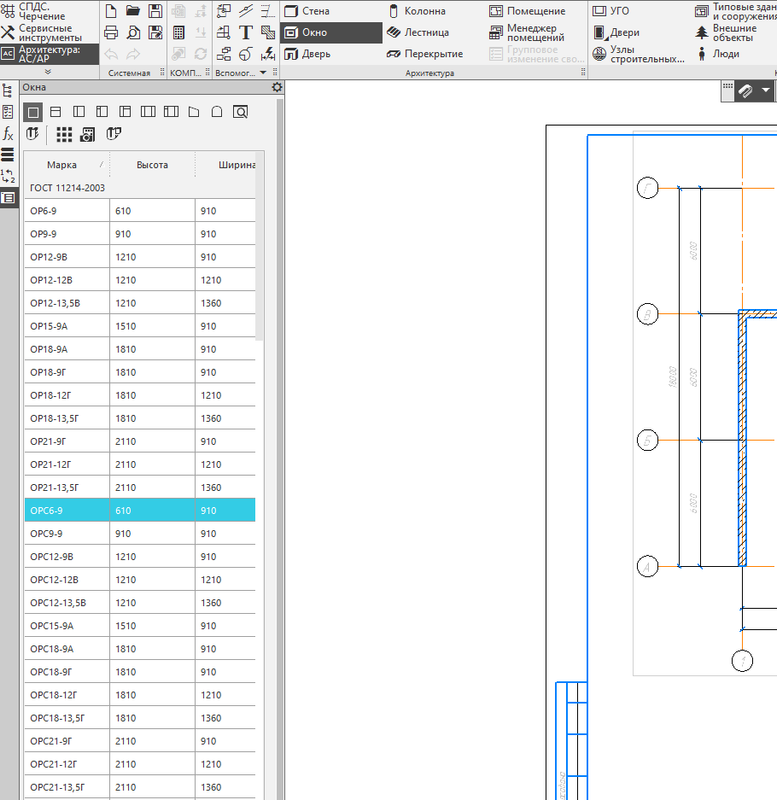Click the Save As diskette-with-pencil icon
Image resolution: width=777 pixels, height=800 pixels.
155,33
